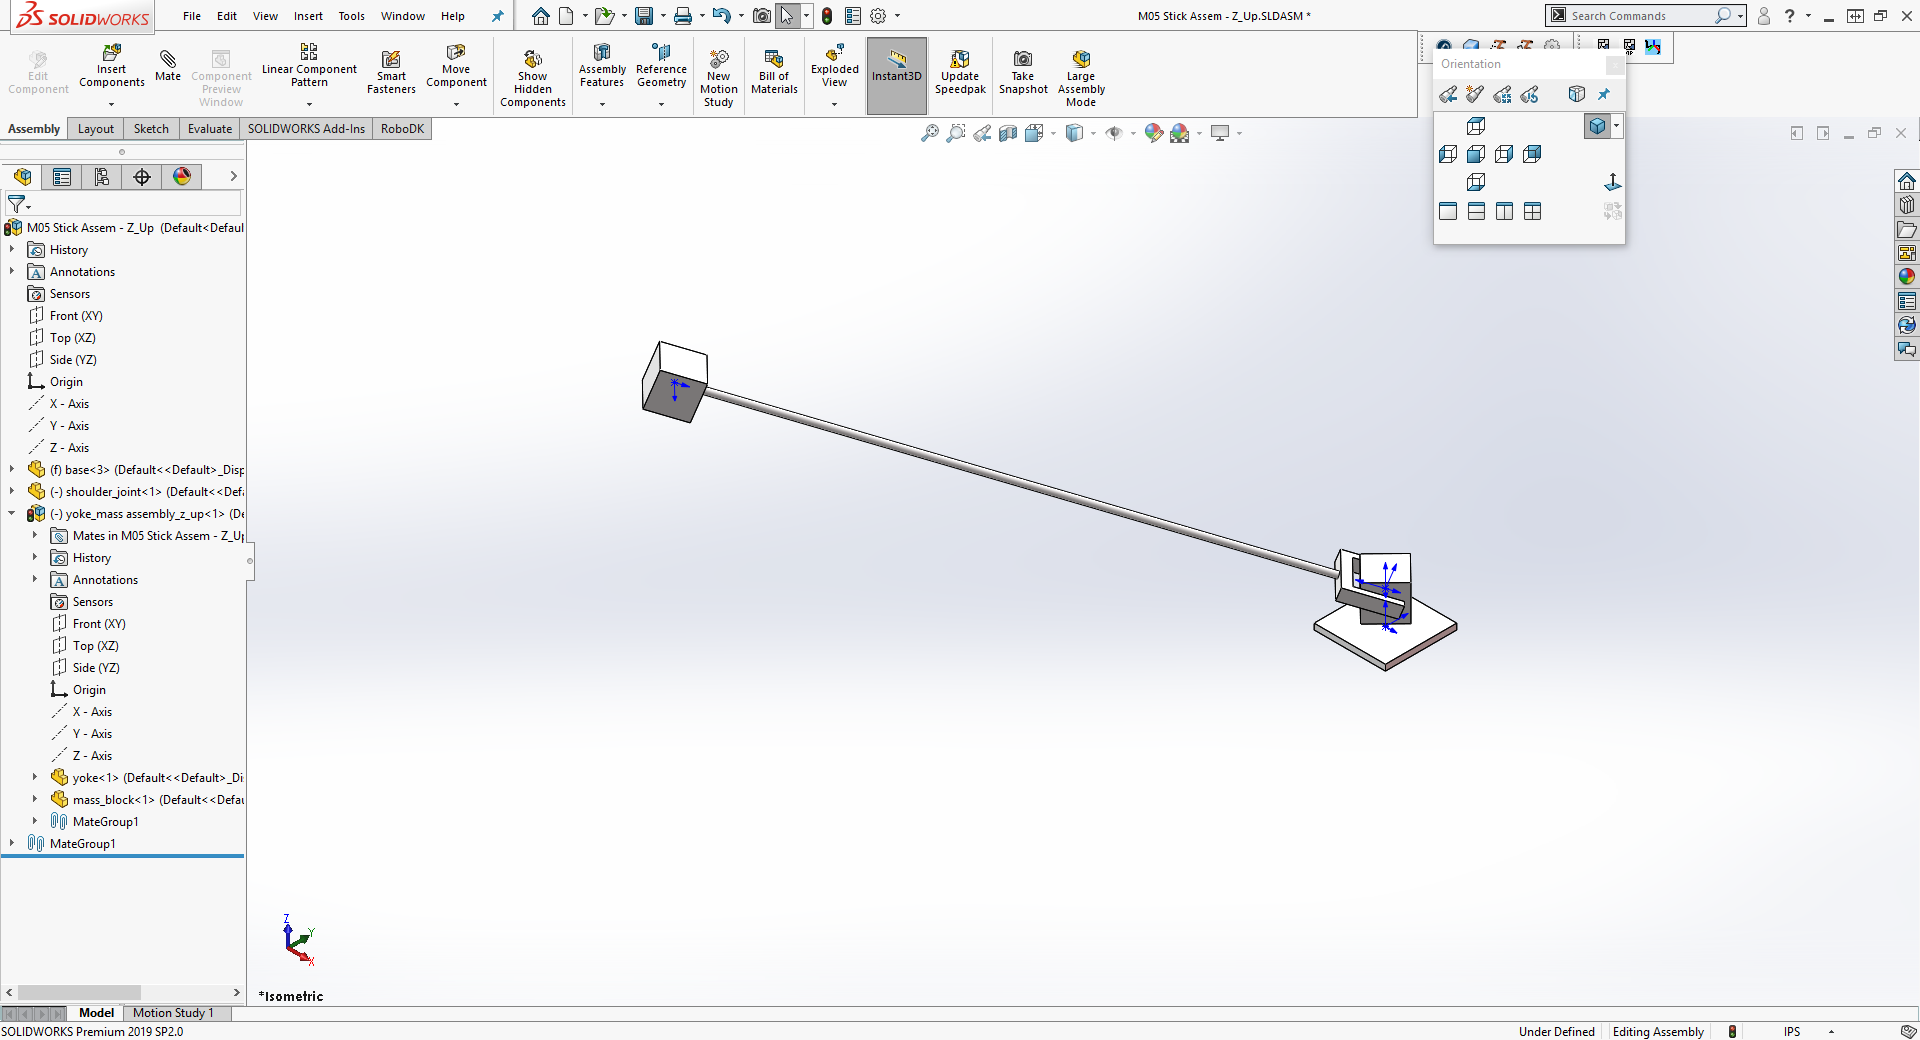The width and height of the screenshot is (1920, 1040).
Task: Click the Motion Study 1 tab
Action: [173, 1013]
